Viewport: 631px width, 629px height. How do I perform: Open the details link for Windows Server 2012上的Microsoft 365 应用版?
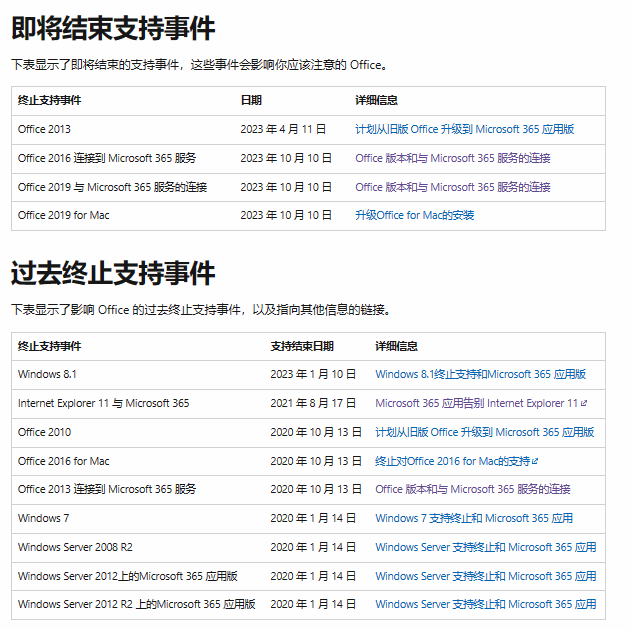485,576
